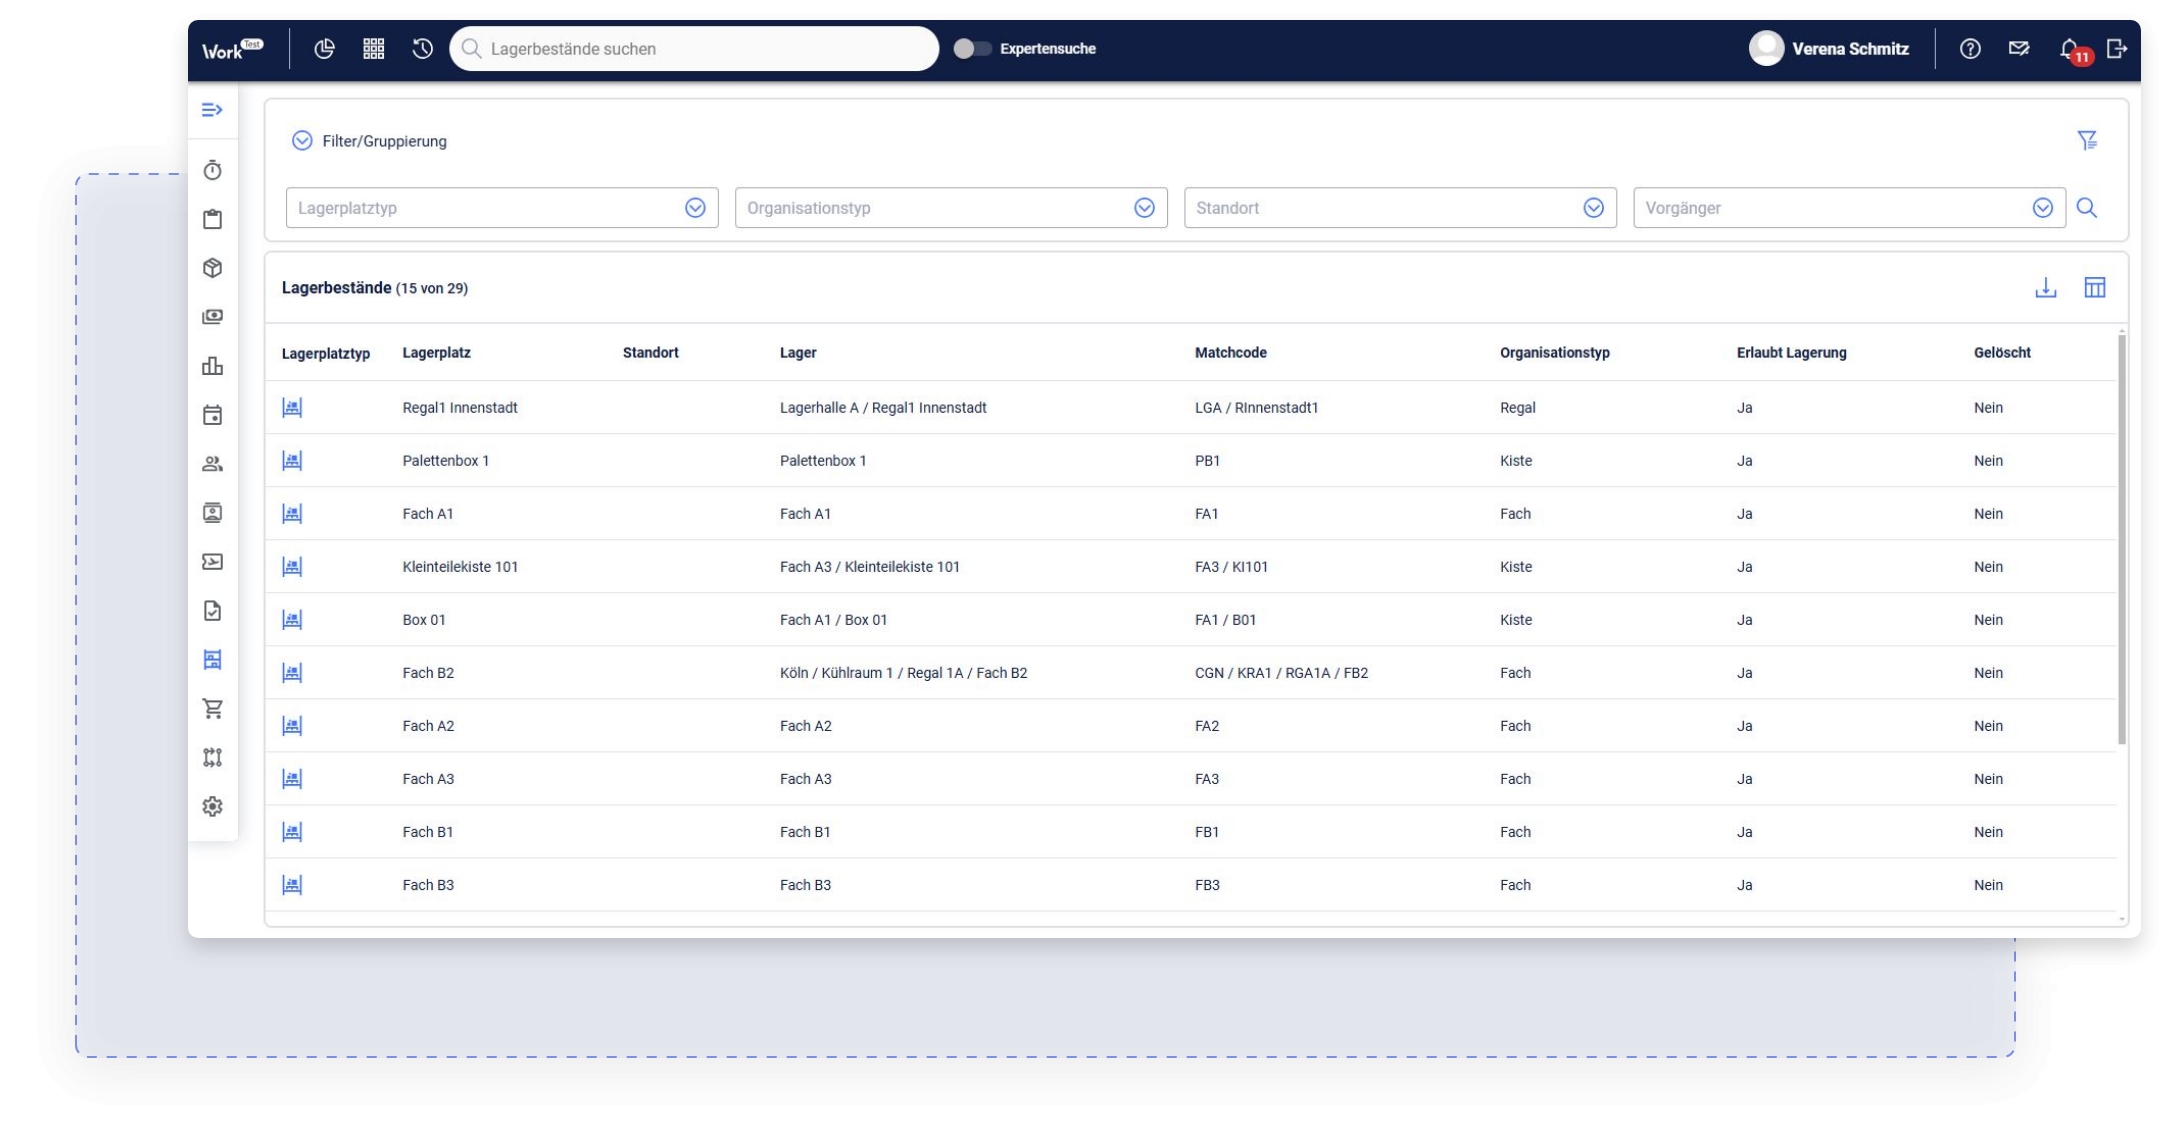Open the help question mark icon

coord(1970,48)
